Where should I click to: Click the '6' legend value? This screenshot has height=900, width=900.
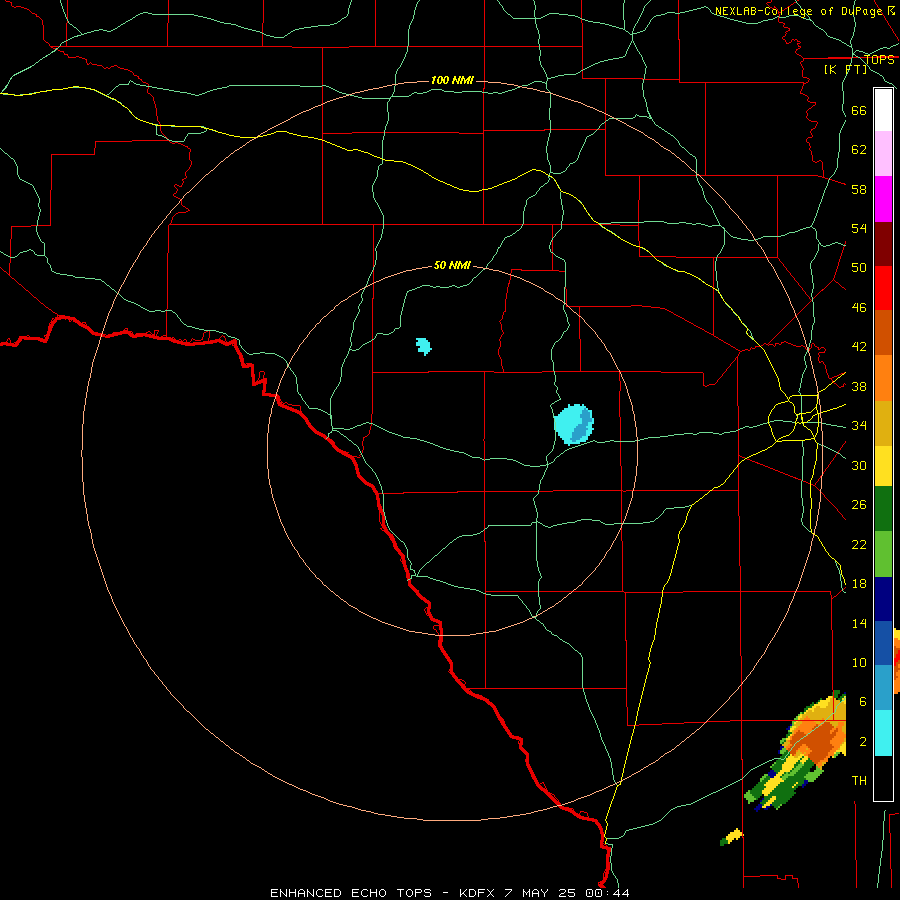click(x=863, y=701)
